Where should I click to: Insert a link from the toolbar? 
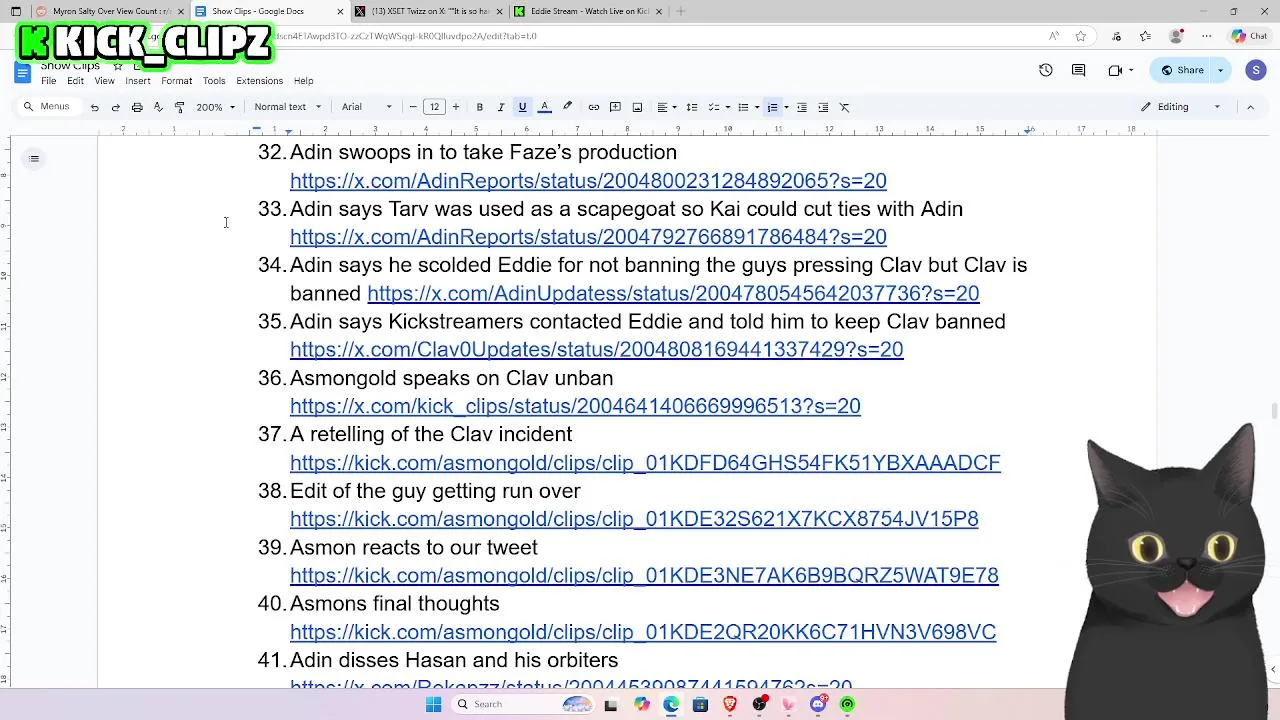coord(594,107)
